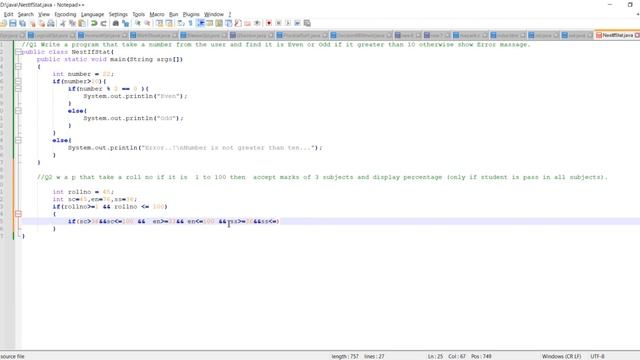Collapse the main method brace fold
Image resolution: width=640 pixels, height=360 pixels.
[x=18, y=67]
